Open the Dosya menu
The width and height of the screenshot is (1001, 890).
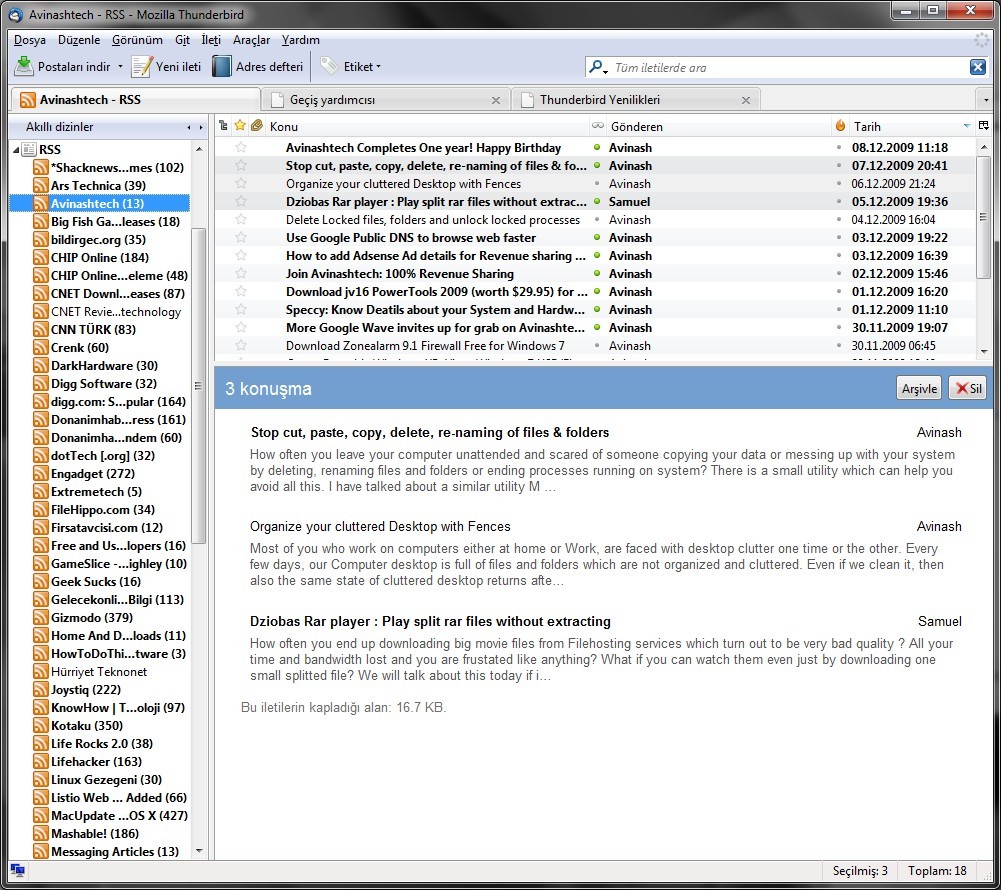[x=29, y=40]
